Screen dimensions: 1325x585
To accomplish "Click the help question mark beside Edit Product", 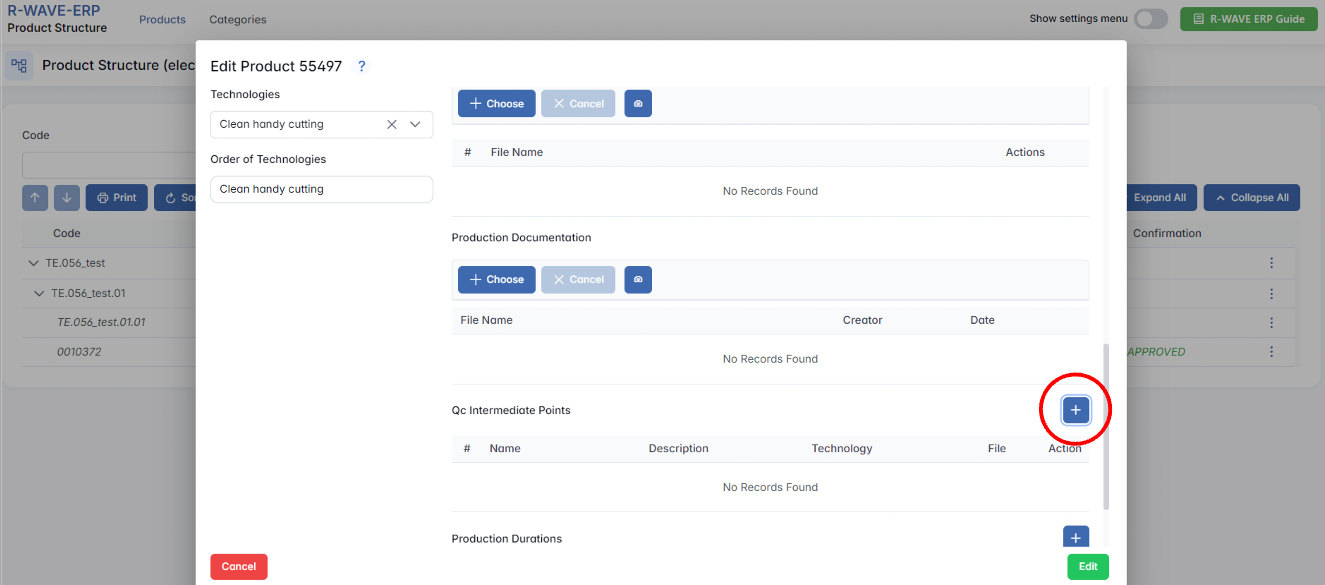I will tap(362, 66).
